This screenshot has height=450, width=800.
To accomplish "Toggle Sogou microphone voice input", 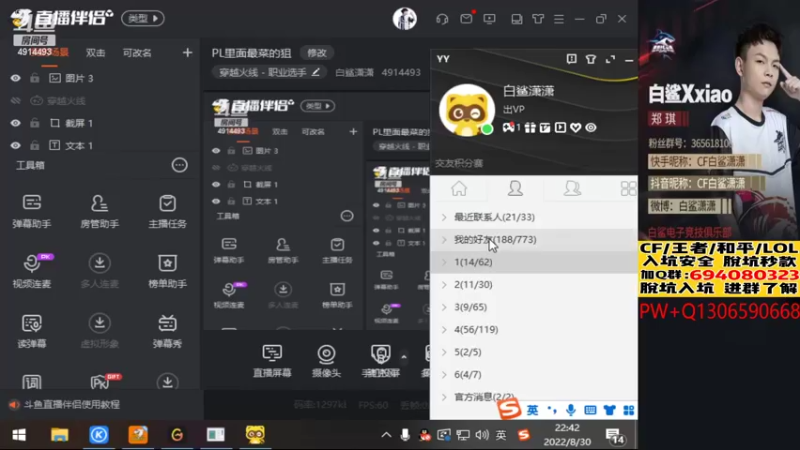I will [571, 410].
